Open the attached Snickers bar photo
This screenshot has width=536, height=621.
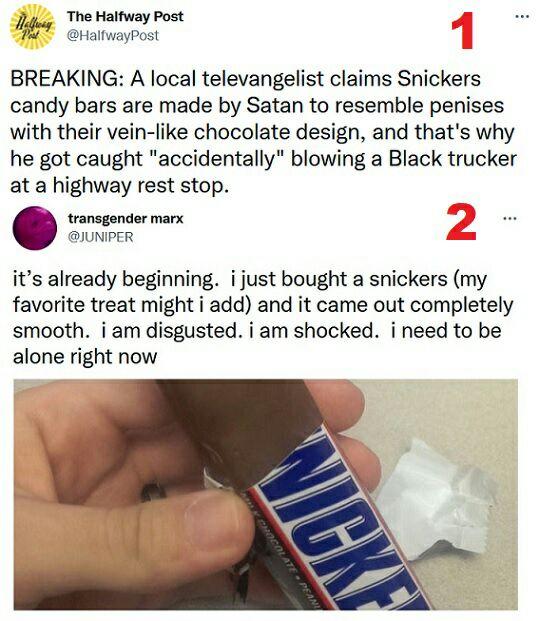pos(266,494)
